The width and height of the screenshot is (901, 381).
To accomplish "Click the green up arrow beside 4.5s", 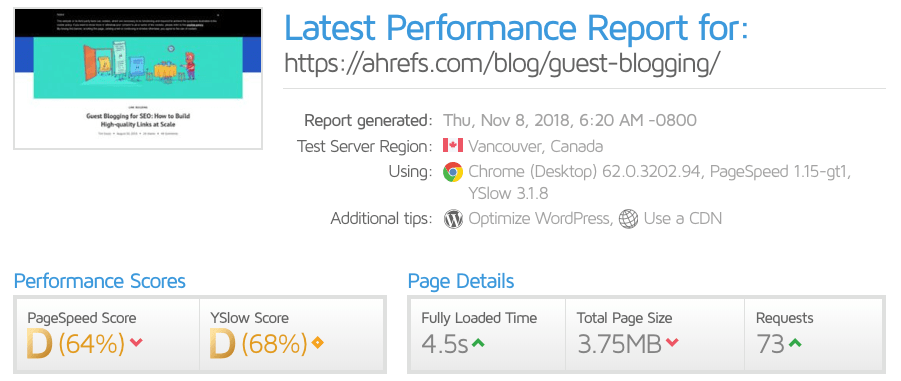I will (x=478, y=344).
